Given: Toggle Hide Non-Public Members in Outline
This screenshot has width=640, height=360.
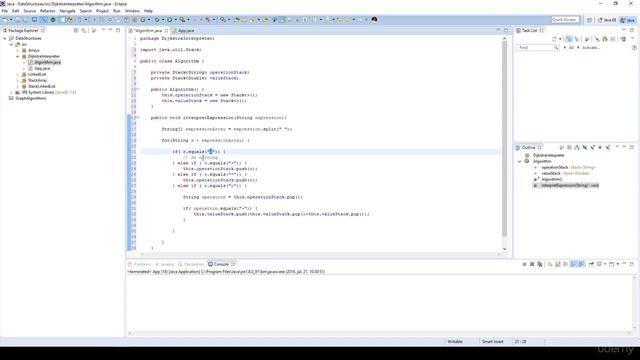Looking at the screenshot, I should point(600,147).
